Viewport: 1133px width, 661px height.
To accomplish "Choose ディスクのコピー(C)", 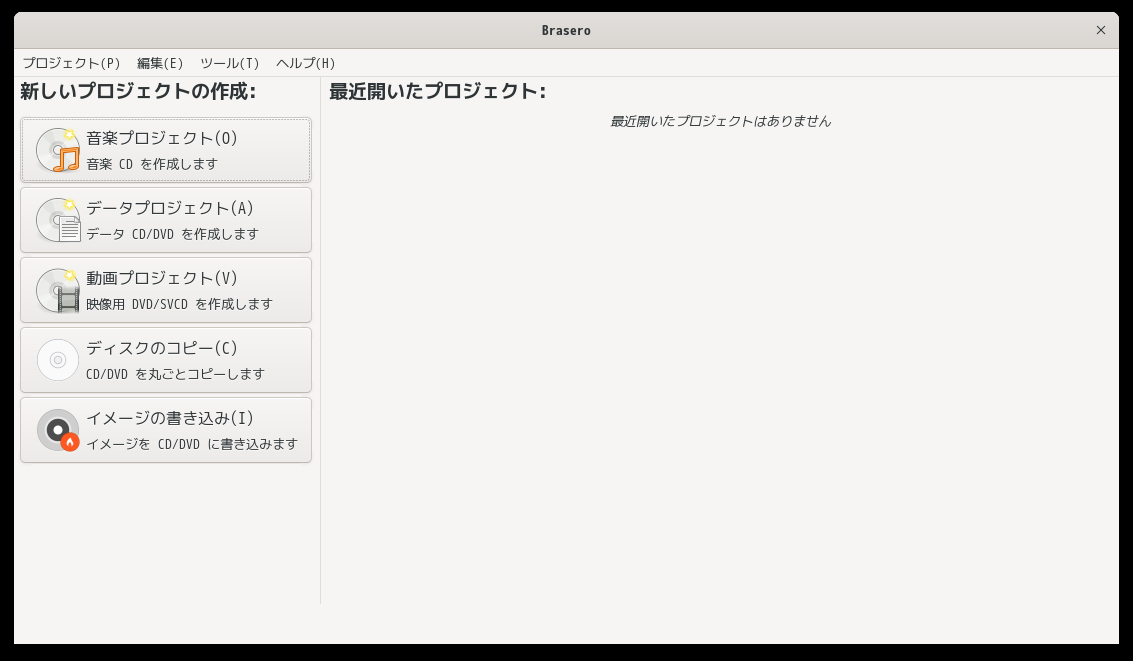I will point(166,360).
